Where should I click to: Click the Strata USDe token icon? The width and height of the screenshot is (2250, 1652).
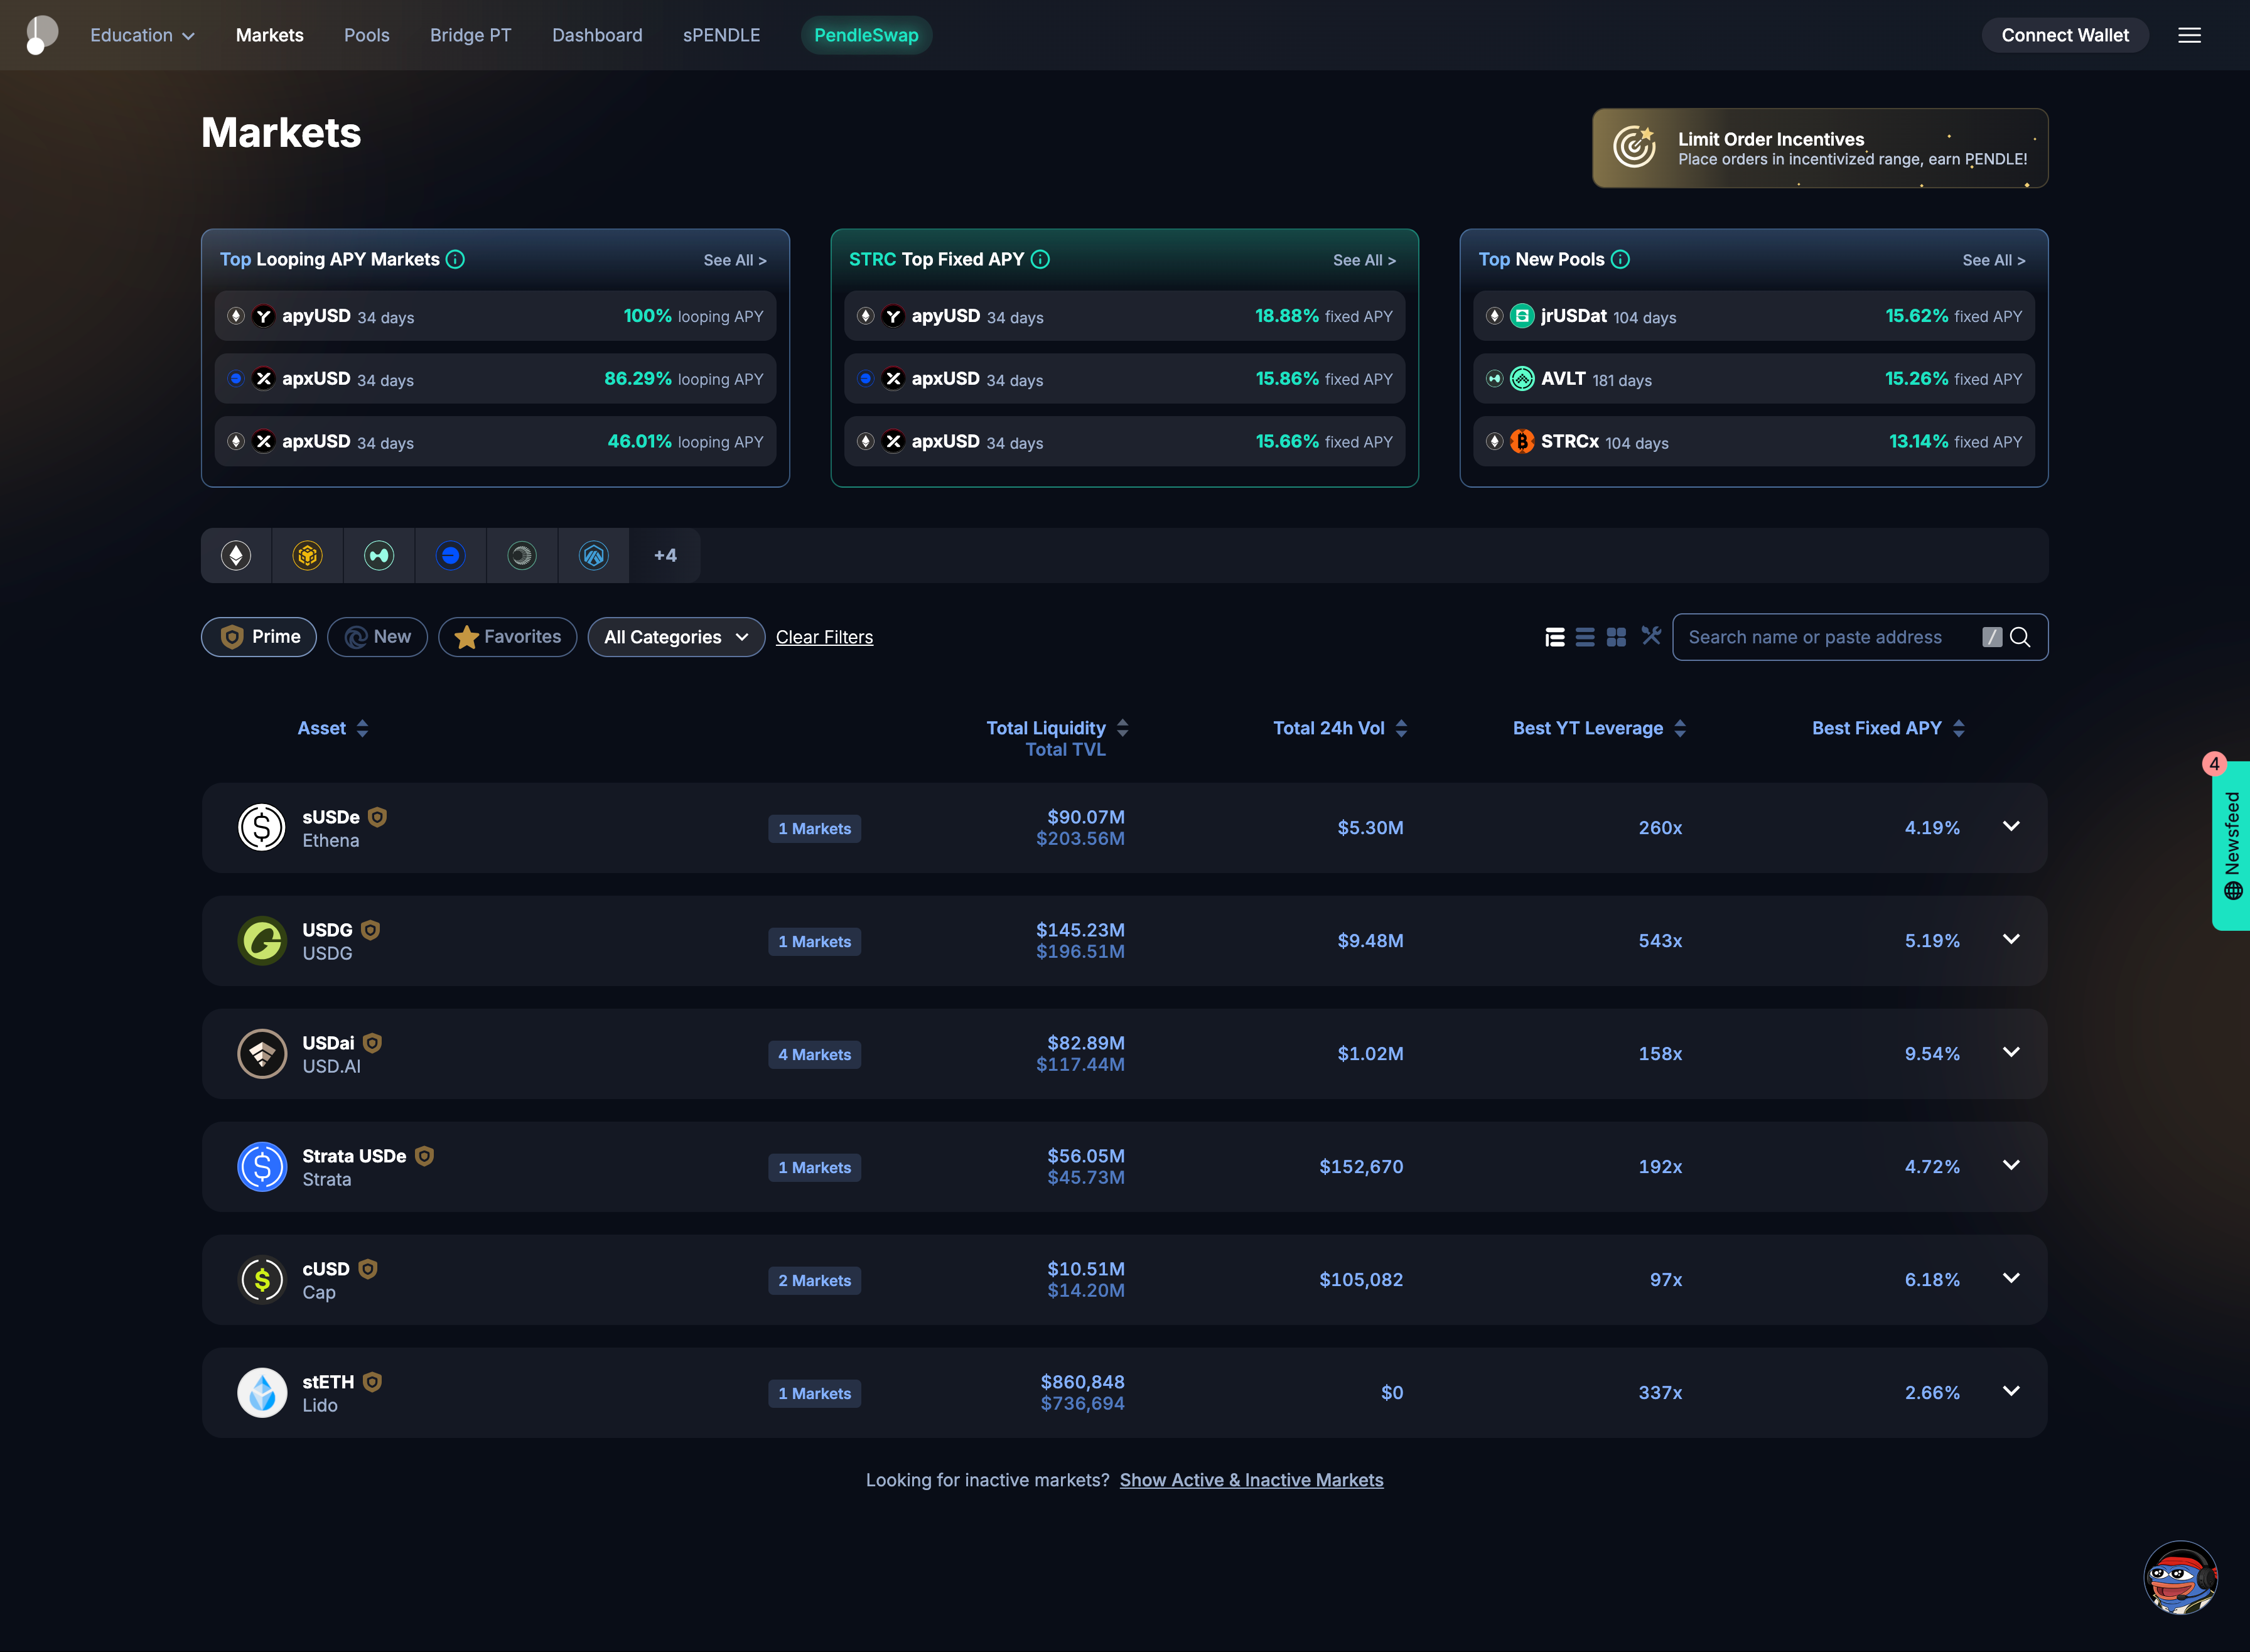coord(262,1167)
